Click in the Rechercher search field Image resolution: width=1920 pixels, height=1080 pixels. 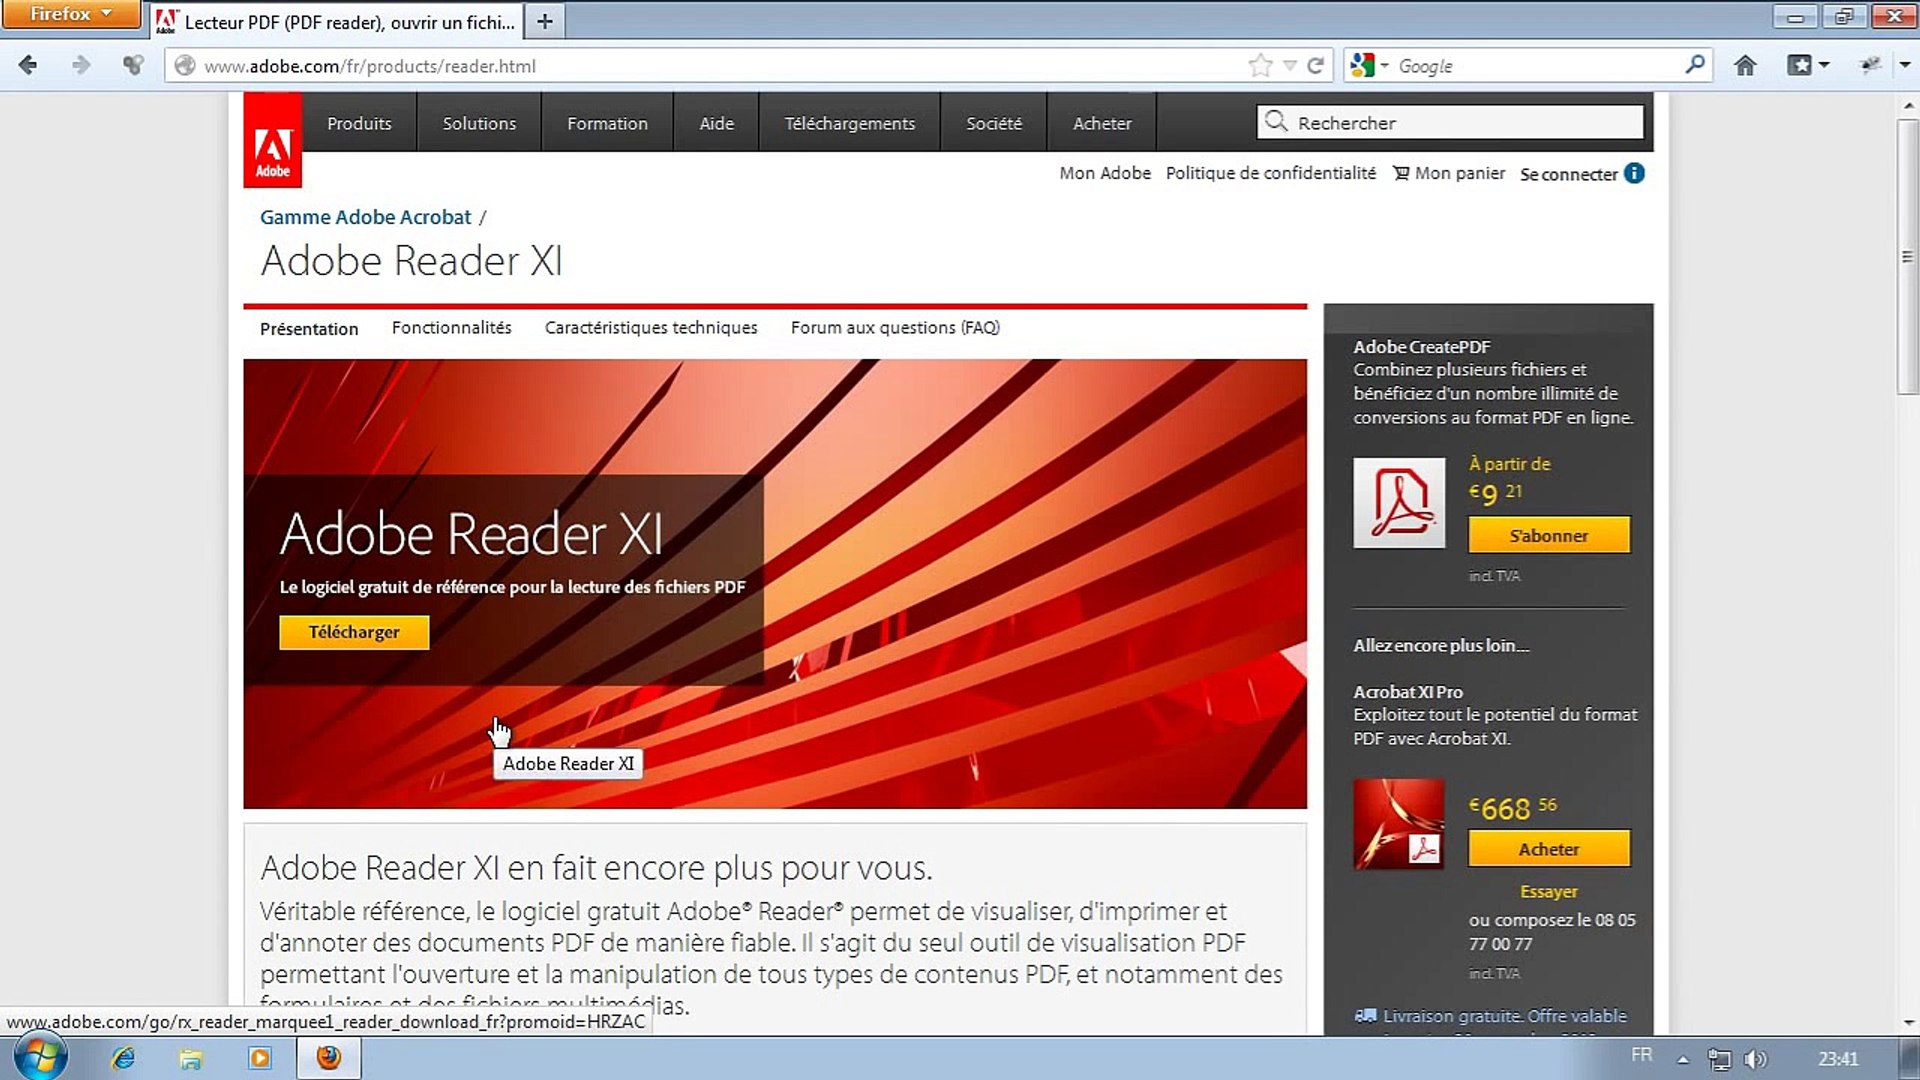[1460, 123]
